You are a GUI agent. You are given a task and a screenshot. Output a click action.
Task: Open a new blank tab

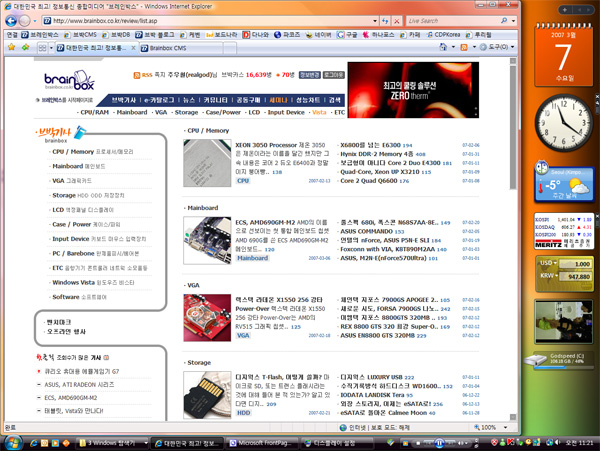[230, 48]
